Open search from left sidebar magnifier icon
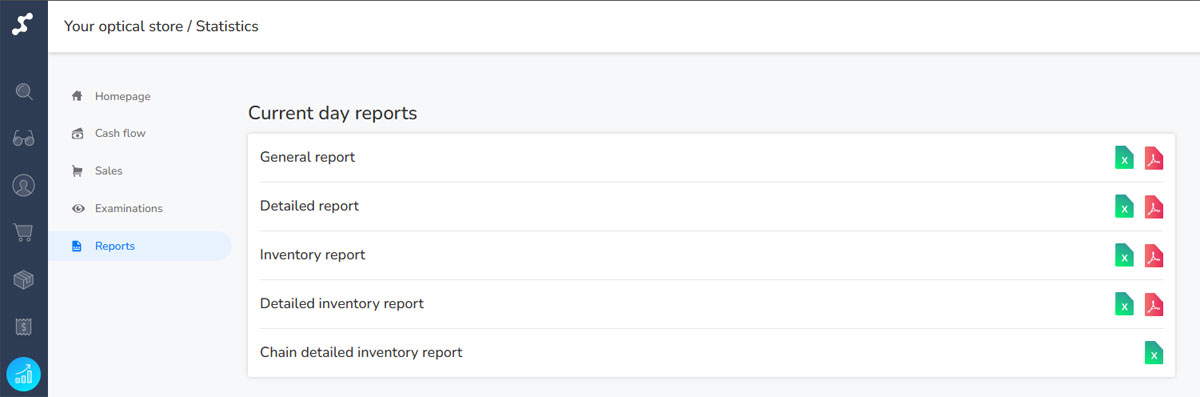1200x397 pixels. [x=24, y=92]
